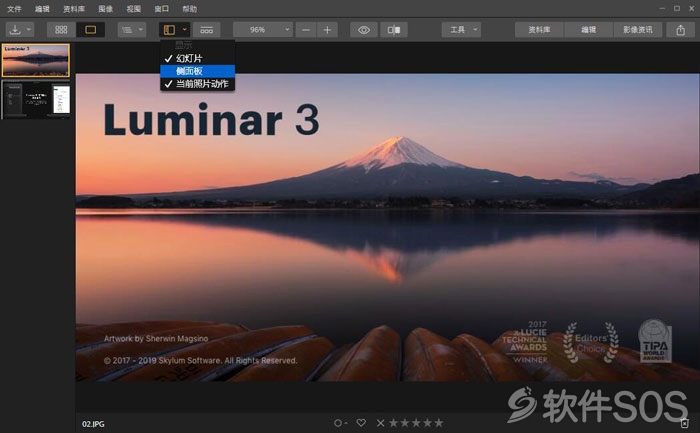
Task: Select the second dark screenshot thumbnail
Action: (x=36, y=99)
